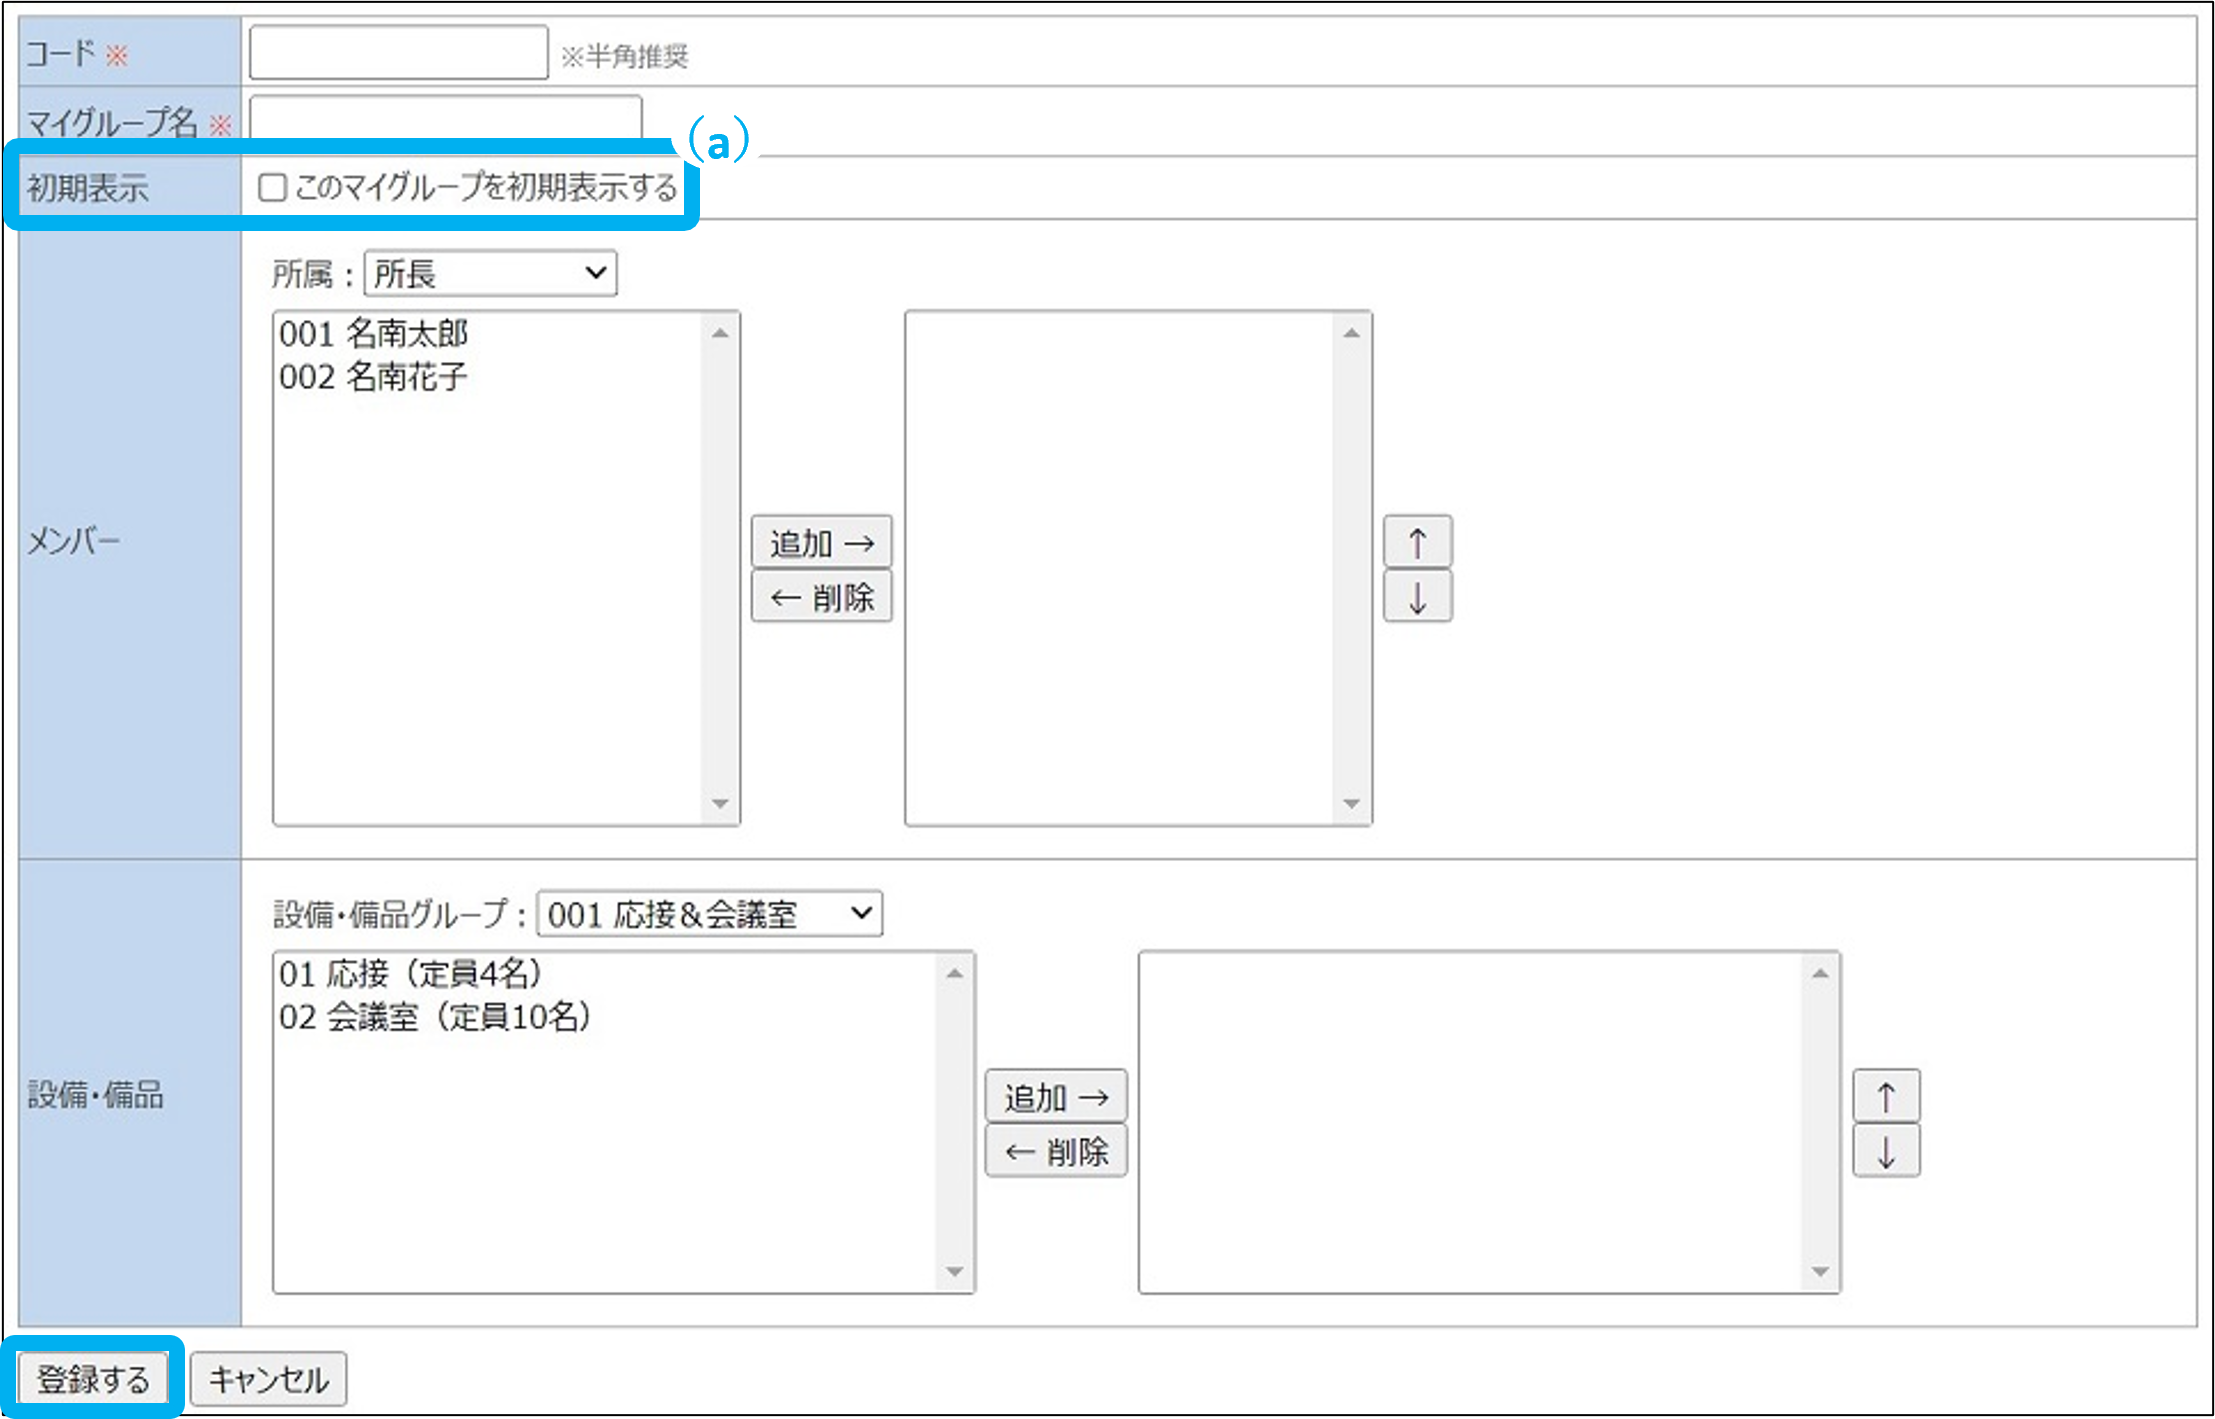Screen dimensions: 2215x1419
Task: Click the member list up arrow button
Action: point(1417,543)
